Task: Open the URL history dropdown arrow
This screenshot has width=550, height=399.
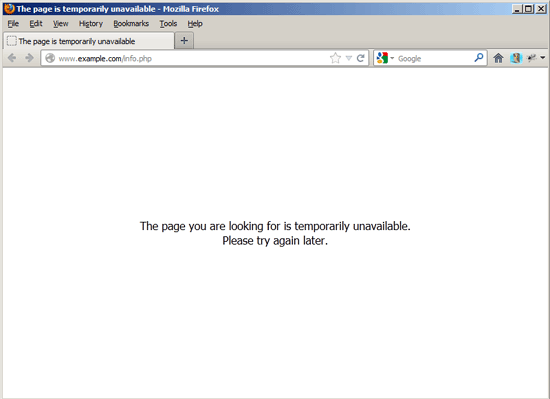Action: [x=349, y=58]
